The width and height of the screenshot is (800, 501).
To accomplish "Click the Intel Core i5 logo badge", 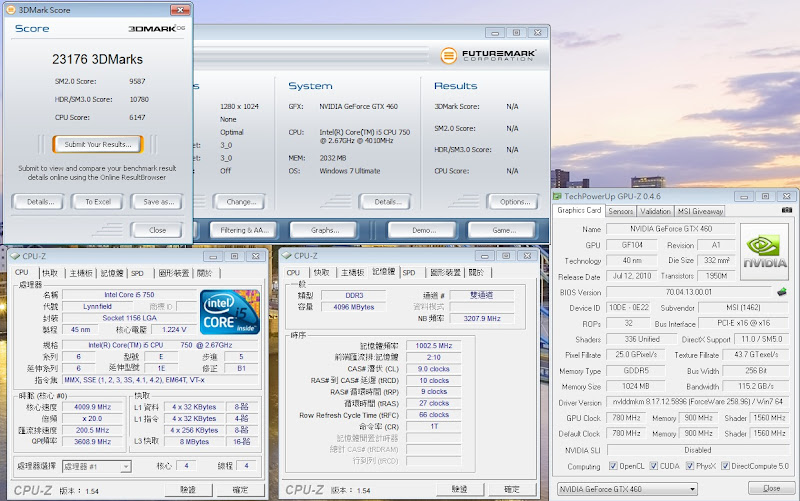I will (228, 310).
